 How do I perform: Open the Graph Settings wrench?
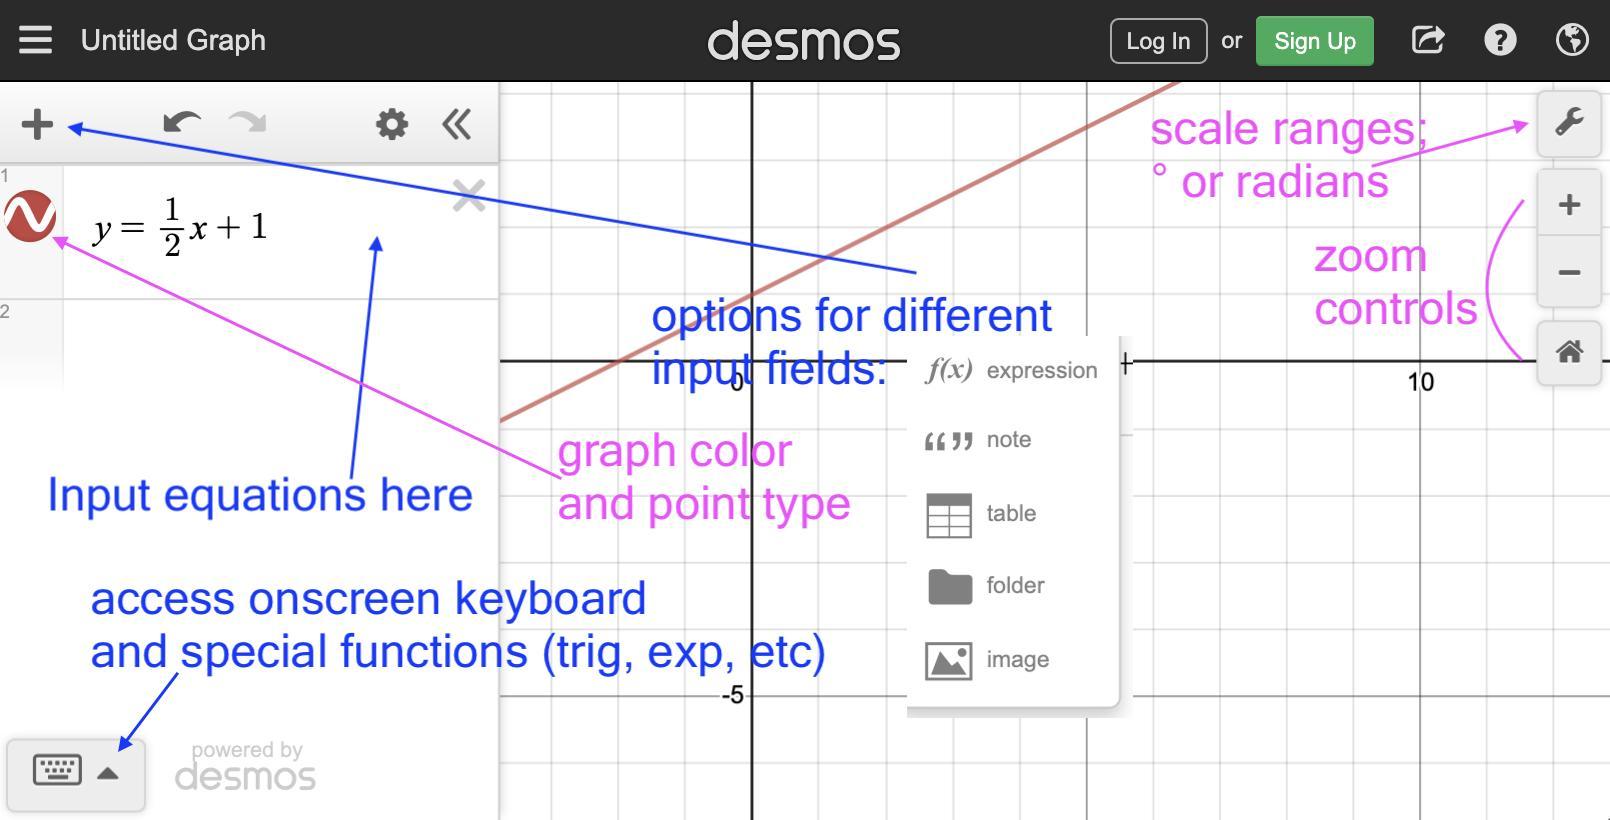[x=1569, y=122]
